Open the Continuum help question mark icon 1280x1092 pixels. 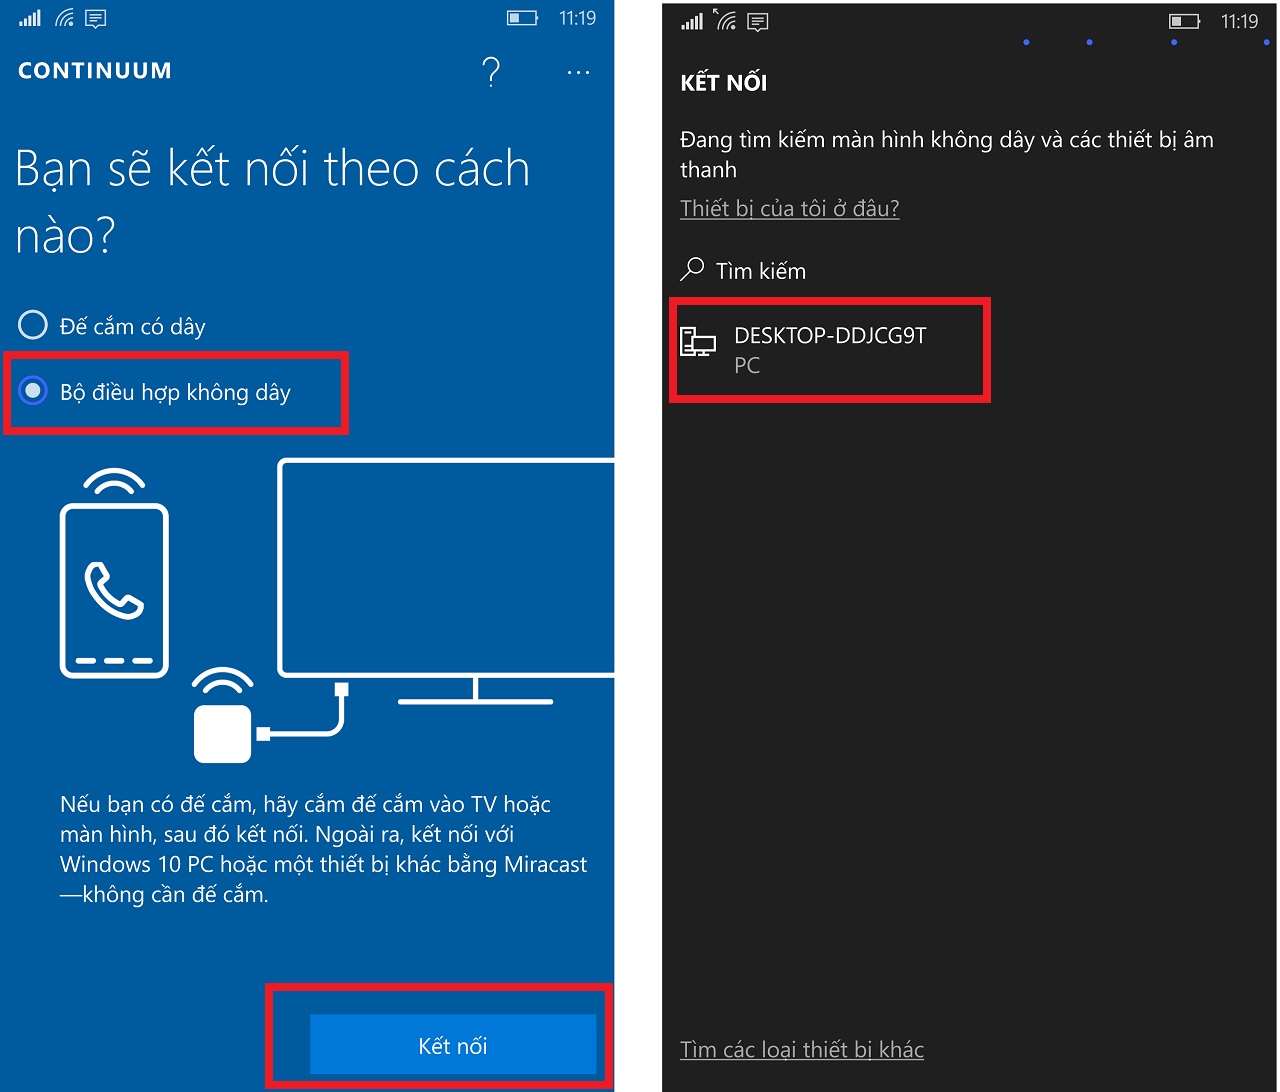(x=490, y=72)
